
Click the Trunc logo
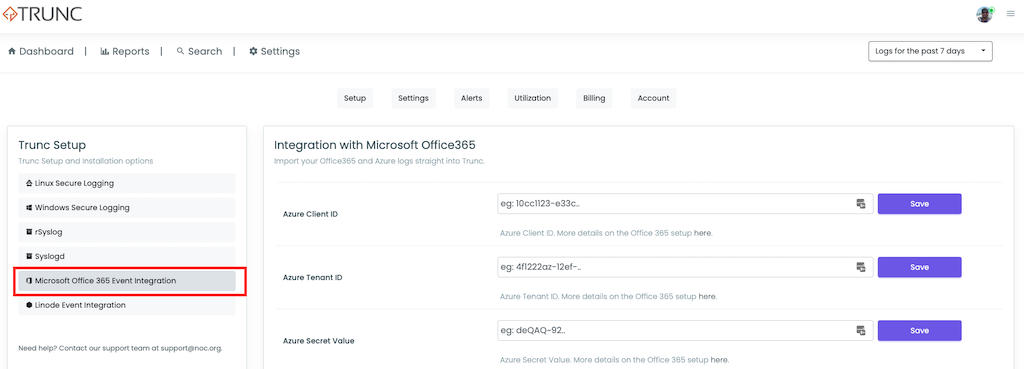pyautogui.click(x=42, y=14)
